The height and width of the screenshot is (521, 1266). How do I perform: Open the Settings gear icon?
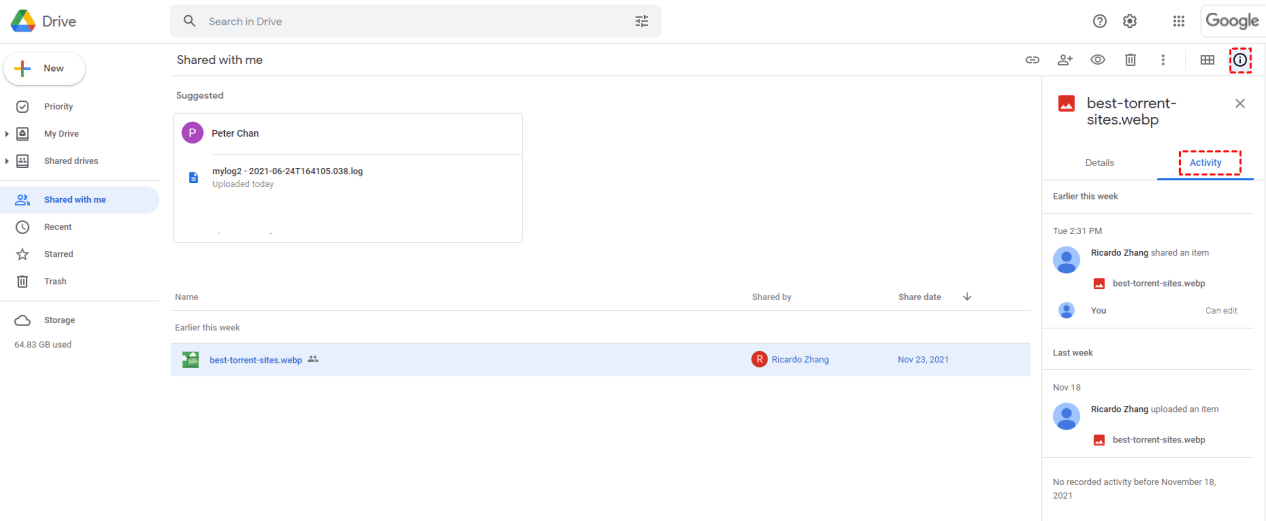coord(1130,21)
